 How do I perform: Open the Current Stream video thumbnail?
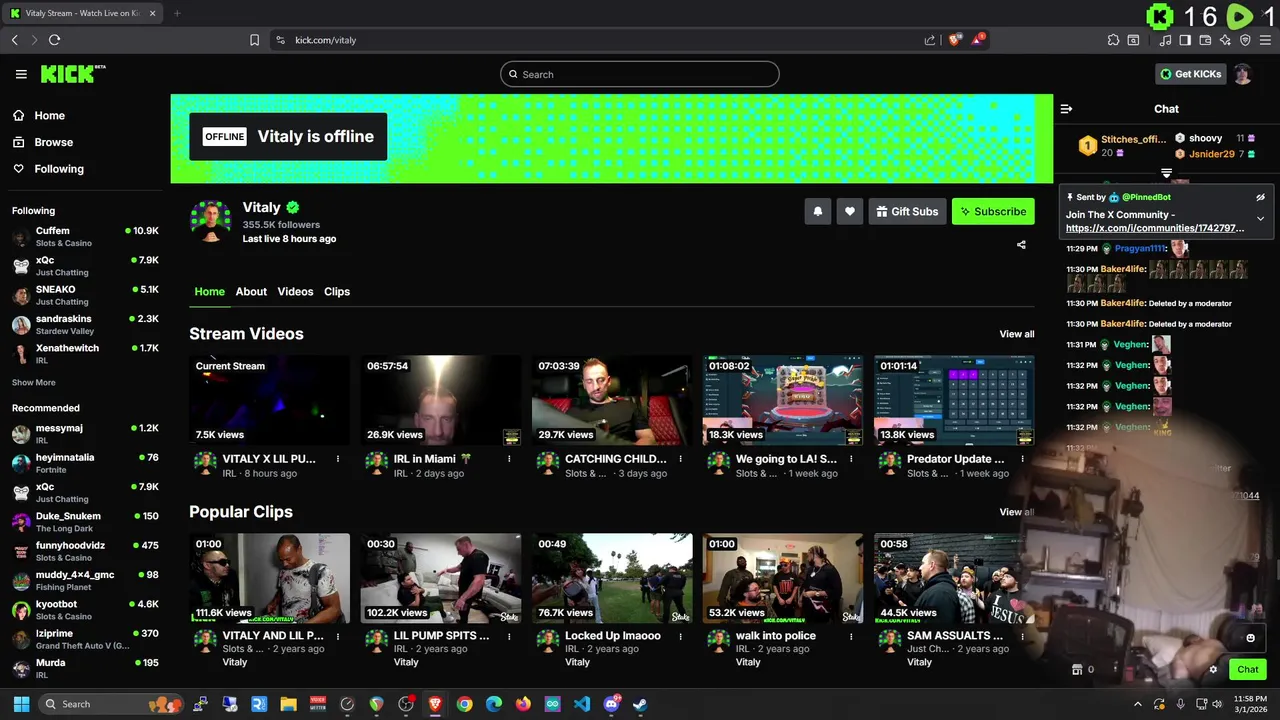click(x=270, y=400)
